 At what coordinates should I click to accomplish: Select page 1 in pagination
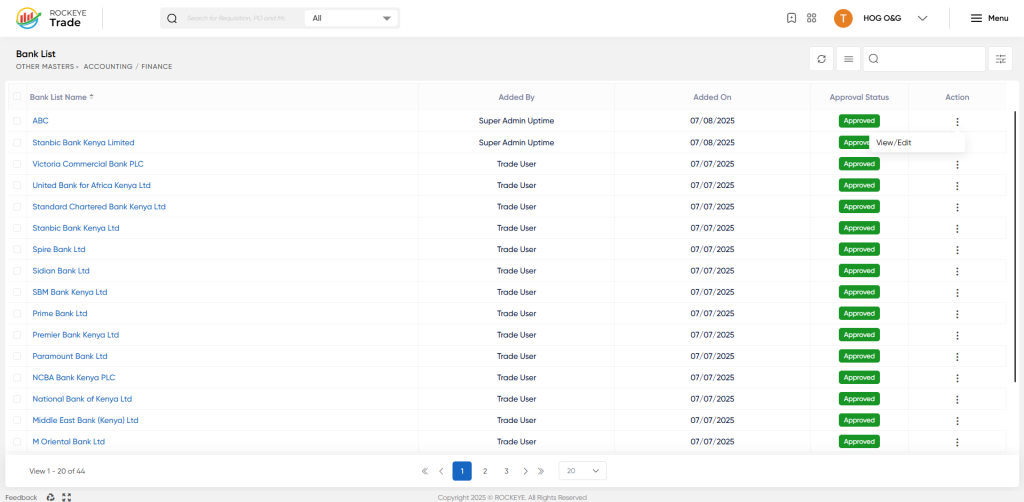coord(462,471)
